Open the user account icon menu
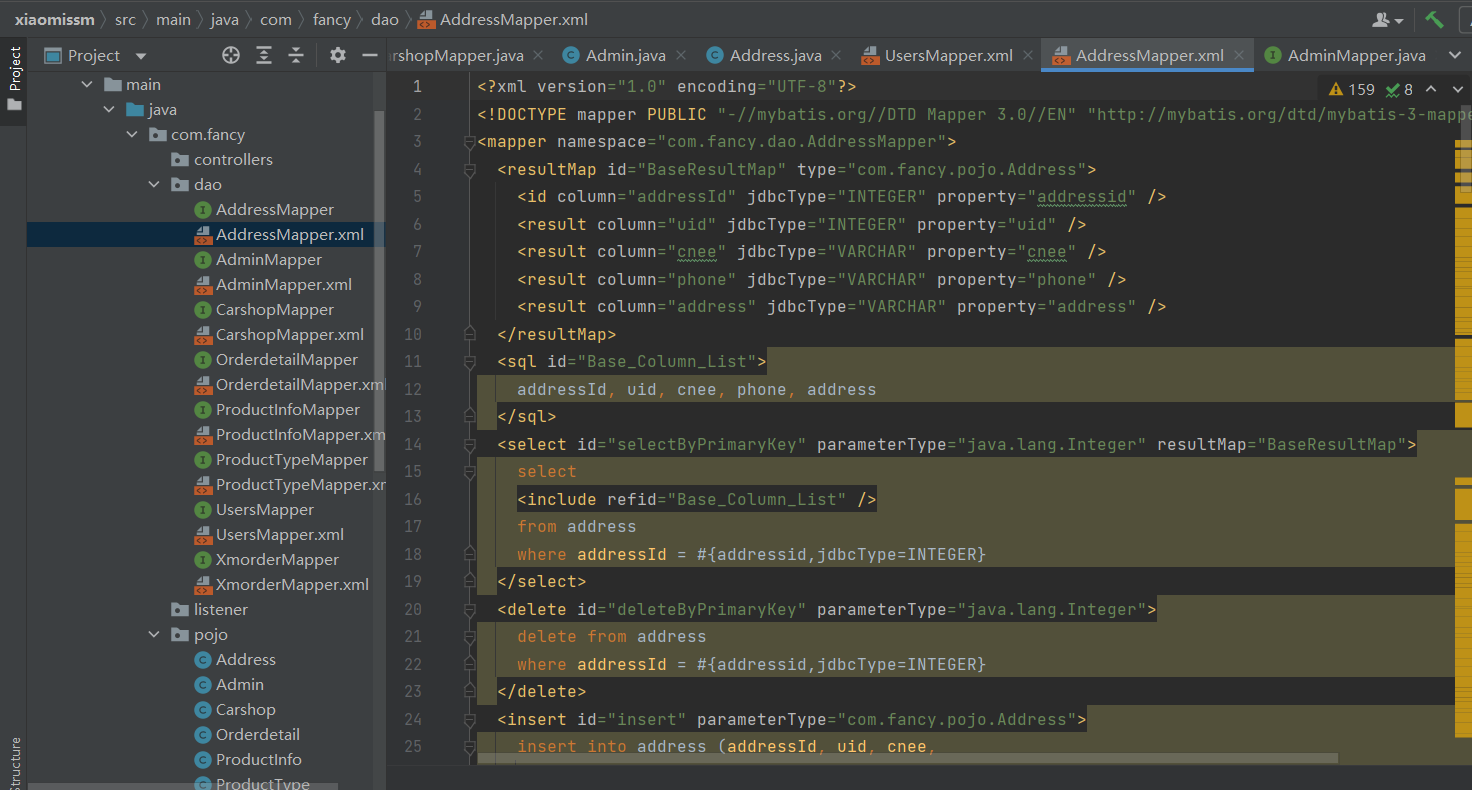 [1388, 19]
